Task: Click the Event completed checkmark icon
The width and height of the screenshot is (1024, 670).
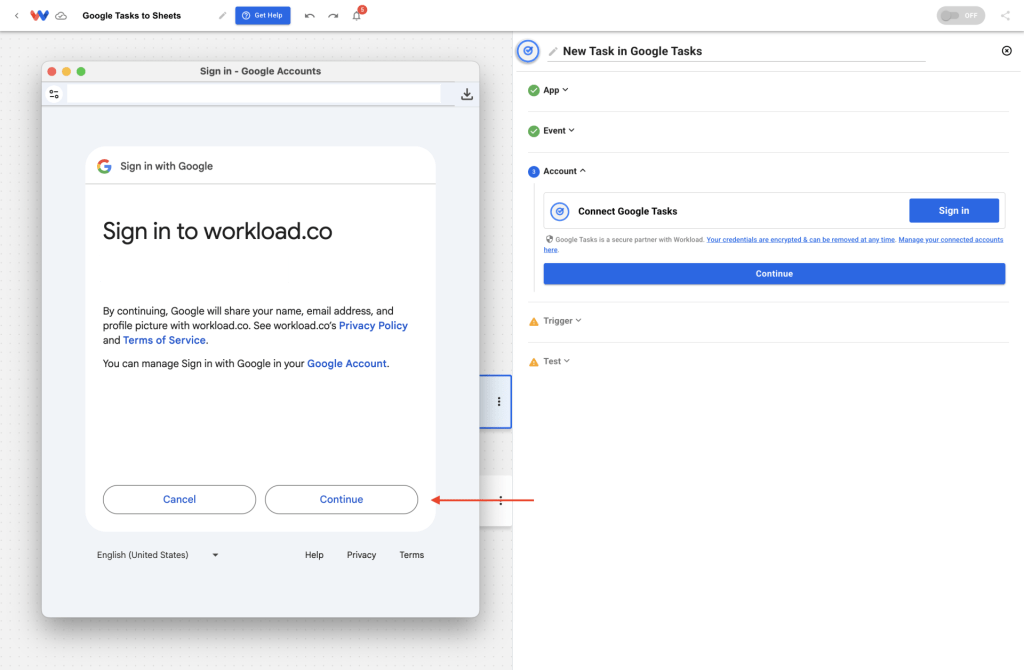Action: (534, 131)
